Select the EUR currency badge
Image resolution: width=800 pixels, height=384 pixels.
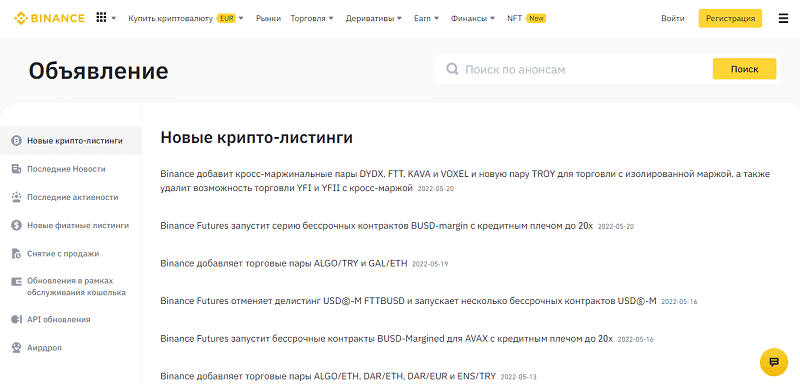click(226, 18)
